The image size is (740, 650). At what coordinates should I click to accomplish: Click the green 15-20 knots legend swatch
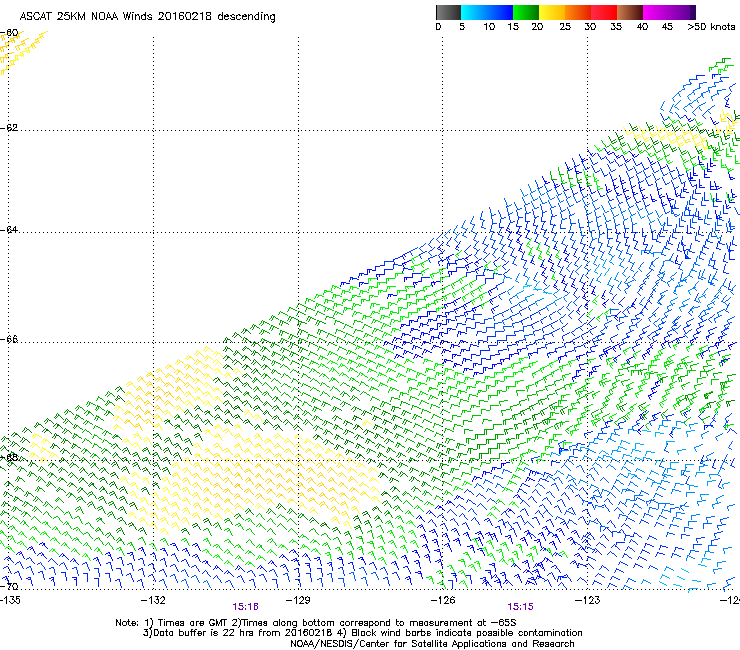(x=526, y=12)
